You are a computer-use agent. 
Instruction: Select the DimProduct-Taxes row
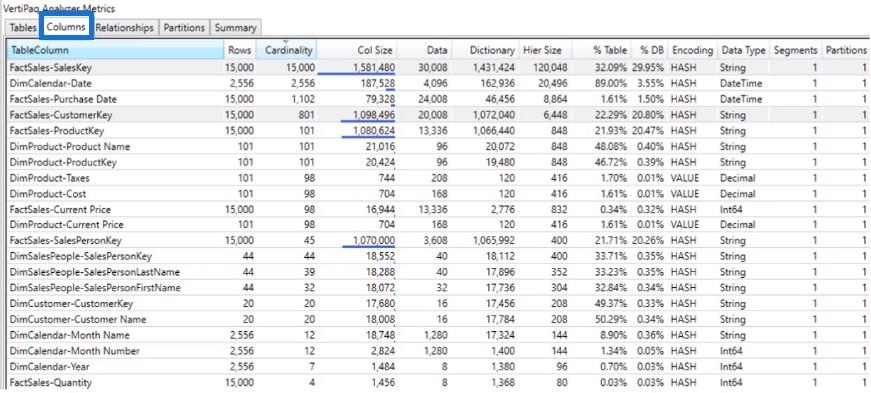click(438, 178)
